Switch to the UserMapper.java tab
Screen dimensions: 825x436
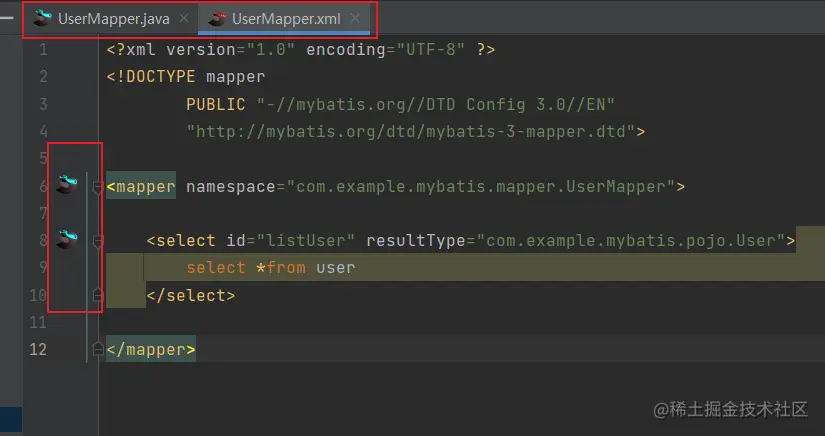coord(112,19)
